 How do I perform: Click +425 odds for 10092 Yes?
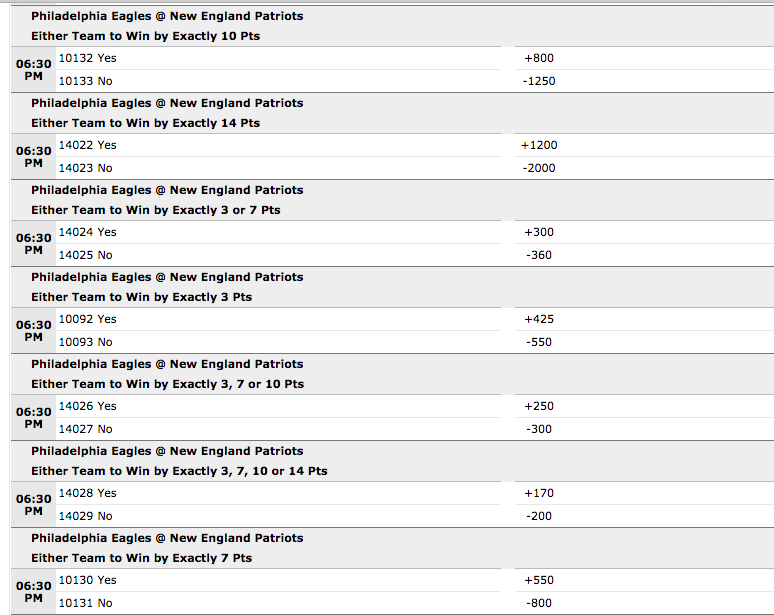539,319
